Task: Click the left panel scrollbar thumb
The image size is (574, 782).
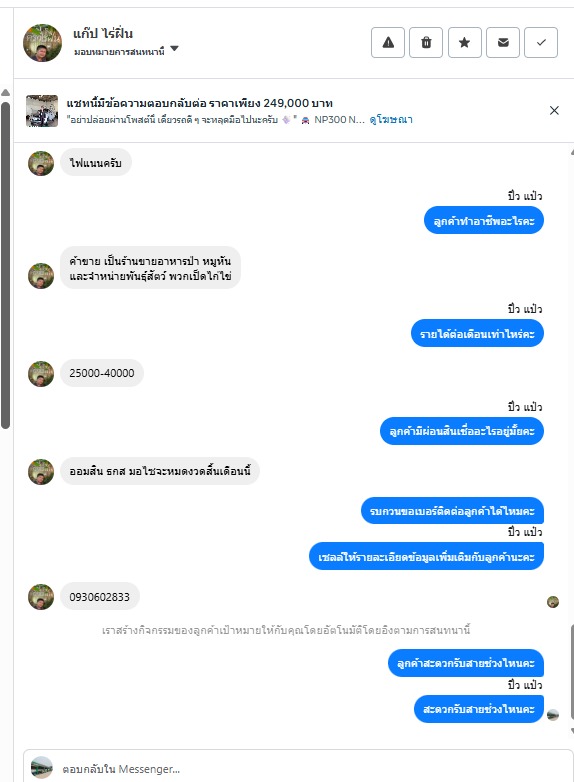Action: click(x=5, y=264)
